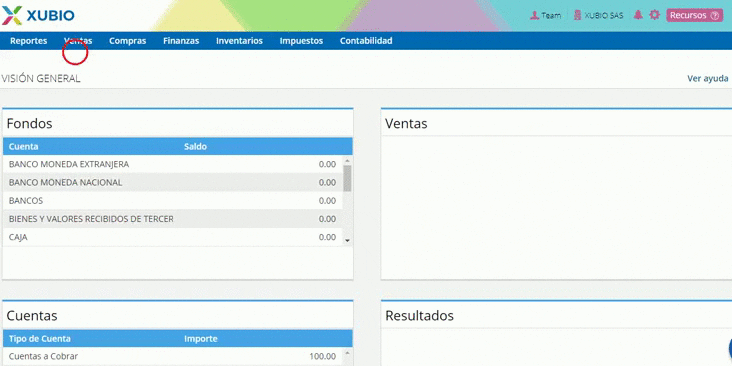Select BIENES Y VALORES RECIBIDOS DE TERCER row

pos(173,219)
